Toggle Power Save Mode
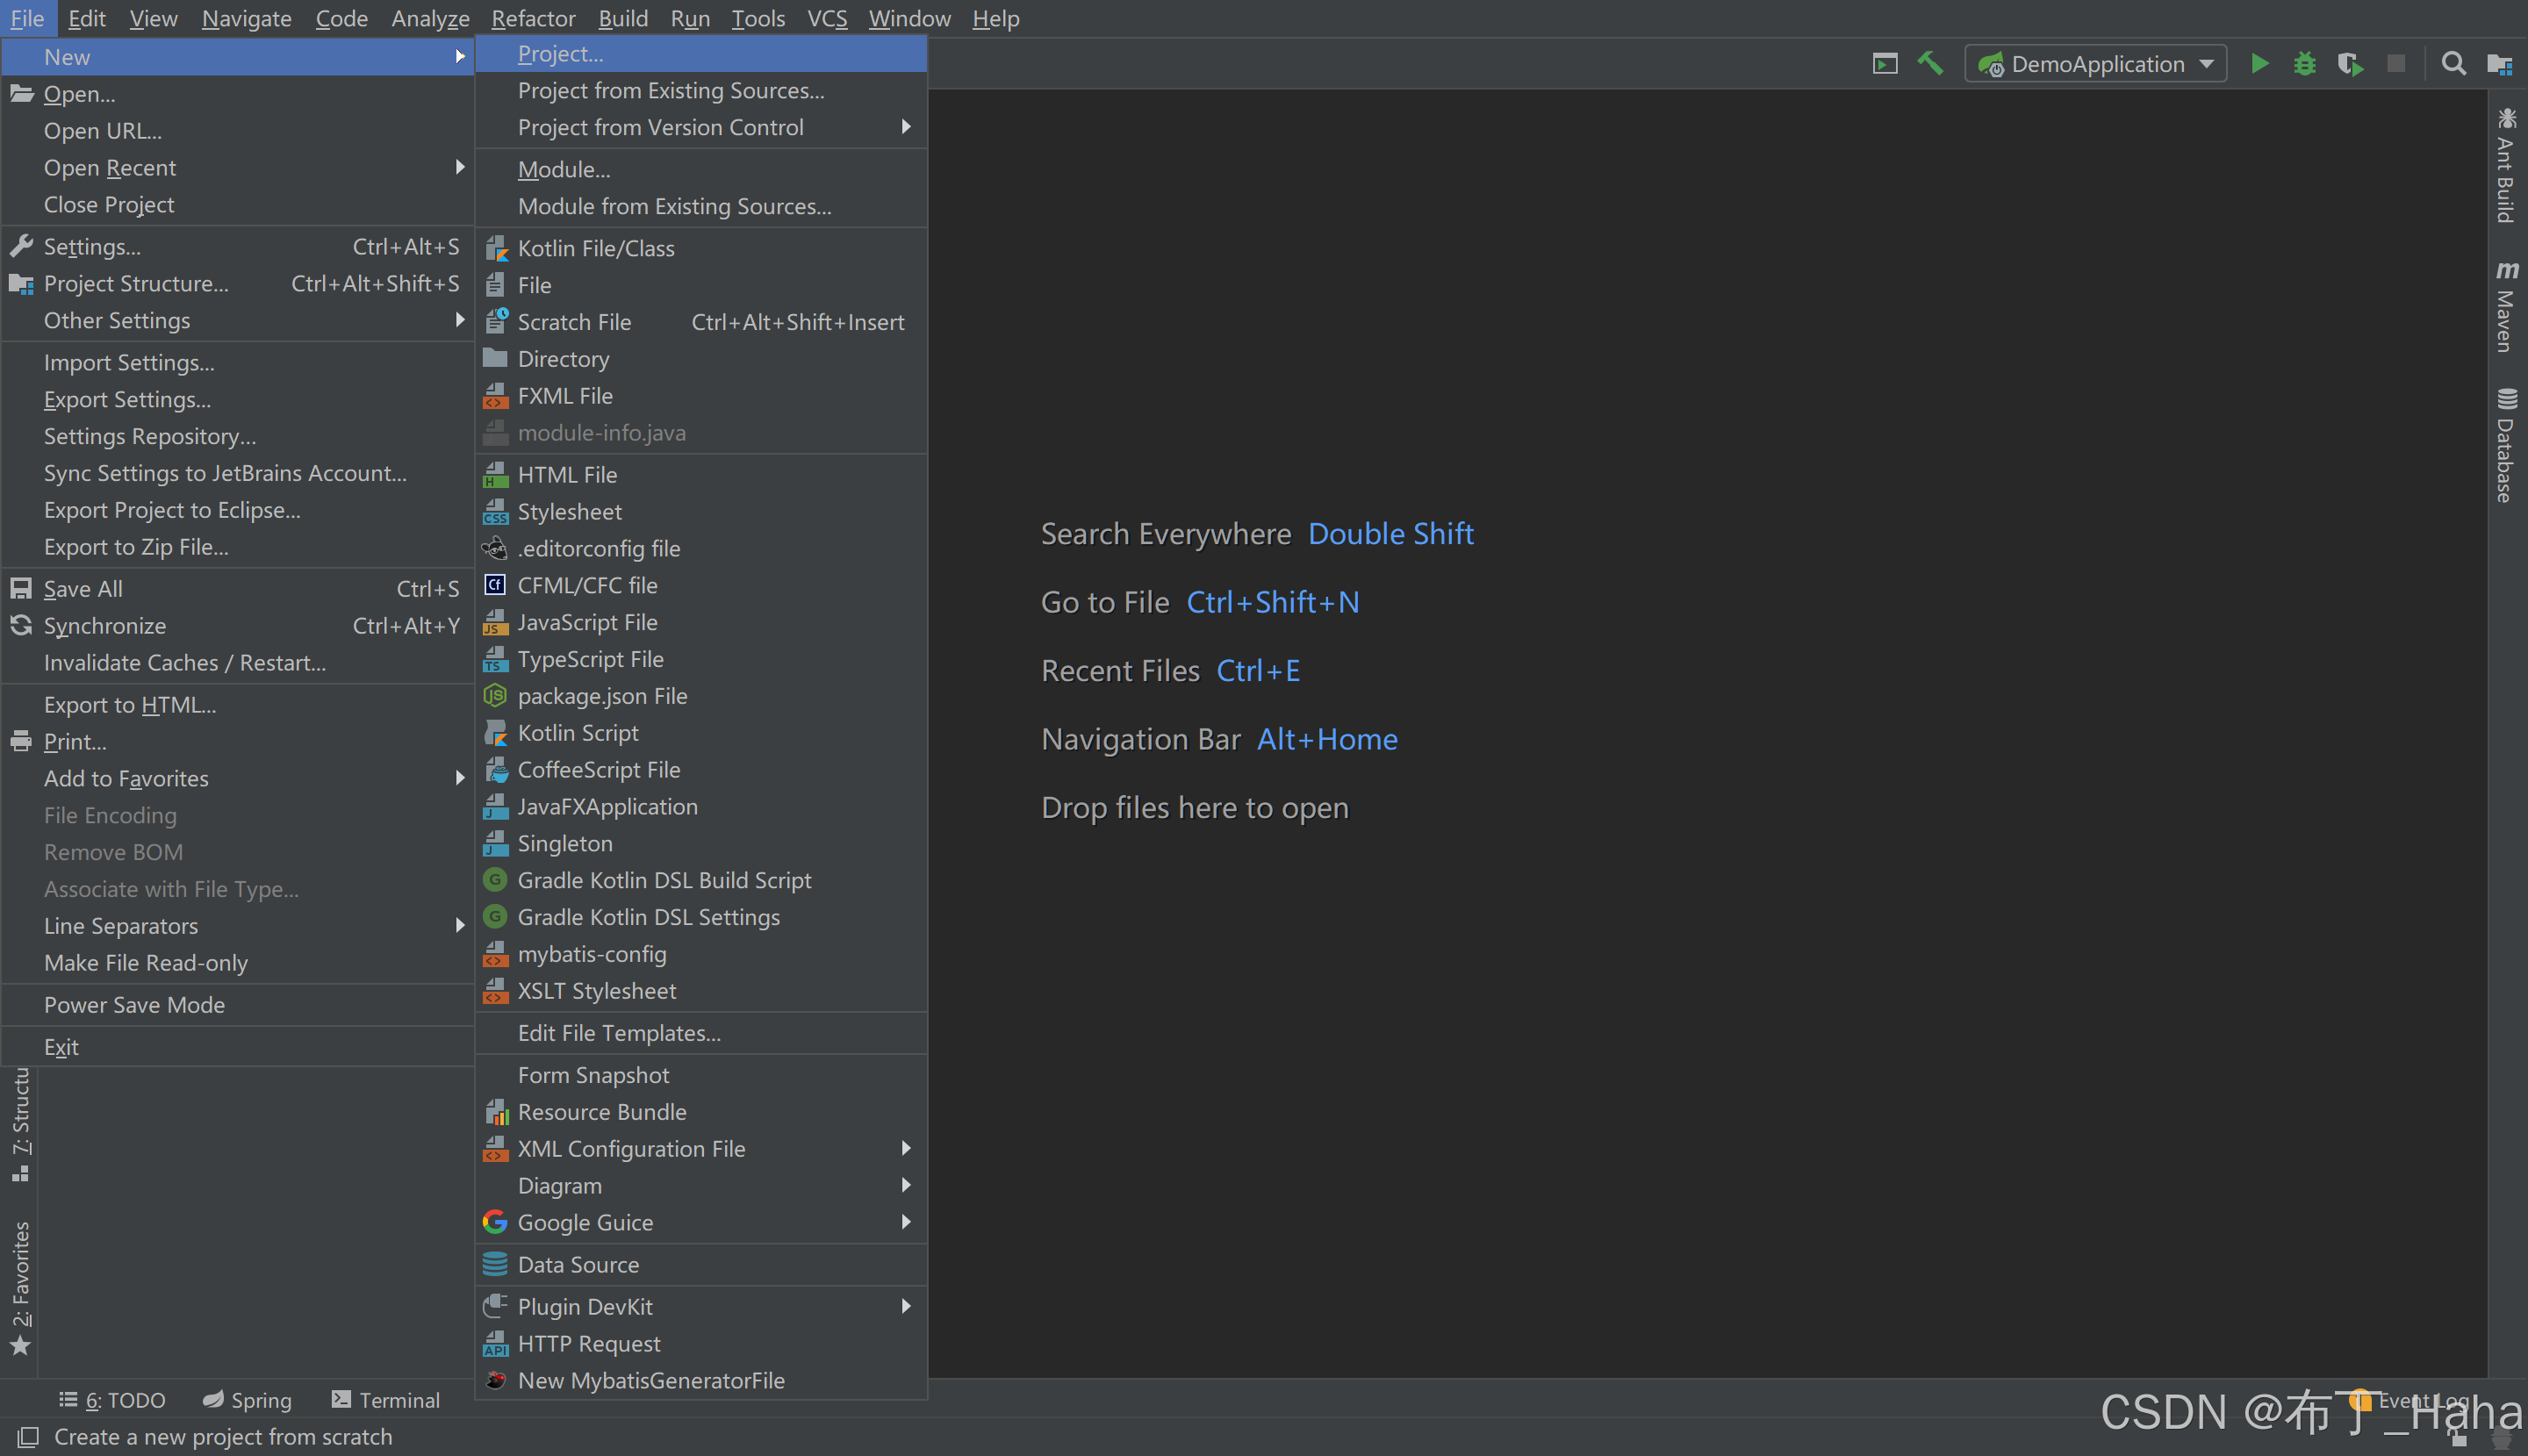 [134, 1004]
